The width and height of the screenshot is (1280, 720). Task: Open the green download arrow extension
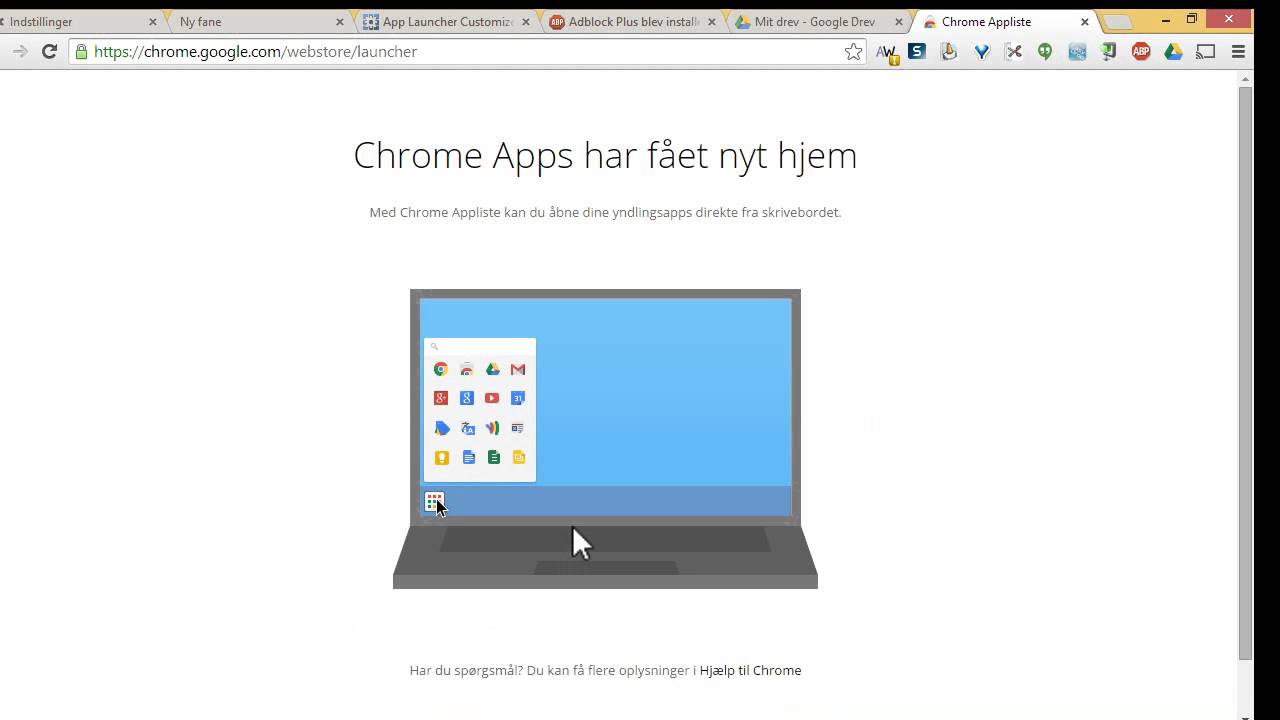(x=1109, y=52)
